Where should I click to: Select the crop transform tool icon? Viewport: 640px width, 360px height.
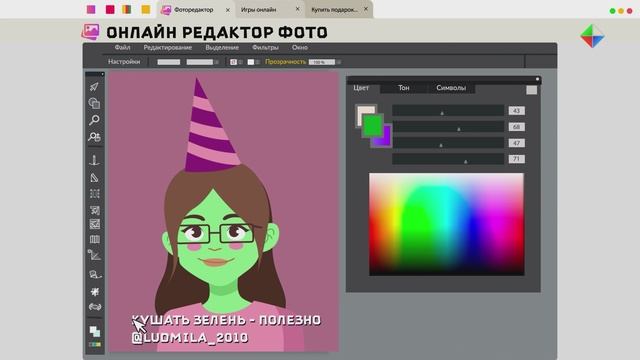tap(95, 210)
